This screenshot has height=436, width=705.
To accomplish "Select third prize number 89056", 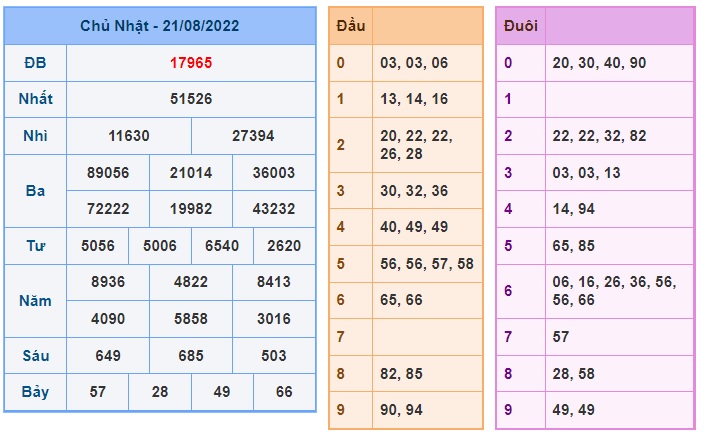I will [x=108, y=173].
